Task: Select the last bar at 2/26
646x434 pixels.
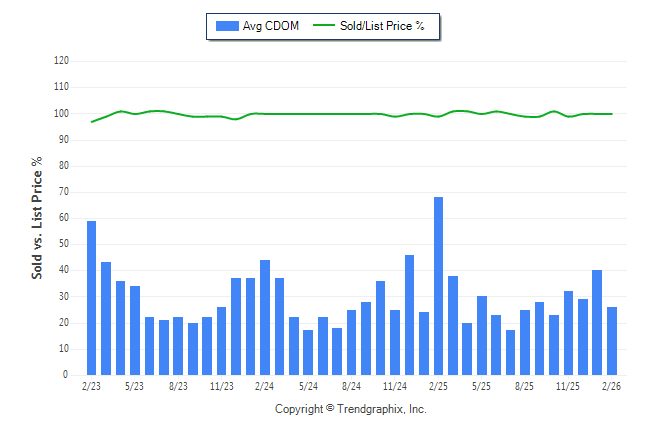Action: [x=612, y=341]
